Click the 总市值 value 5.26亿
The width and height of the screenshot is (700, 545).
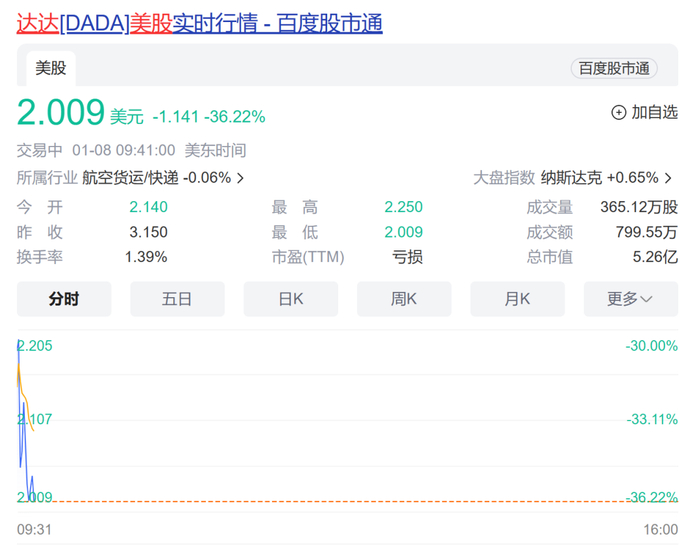655,257
